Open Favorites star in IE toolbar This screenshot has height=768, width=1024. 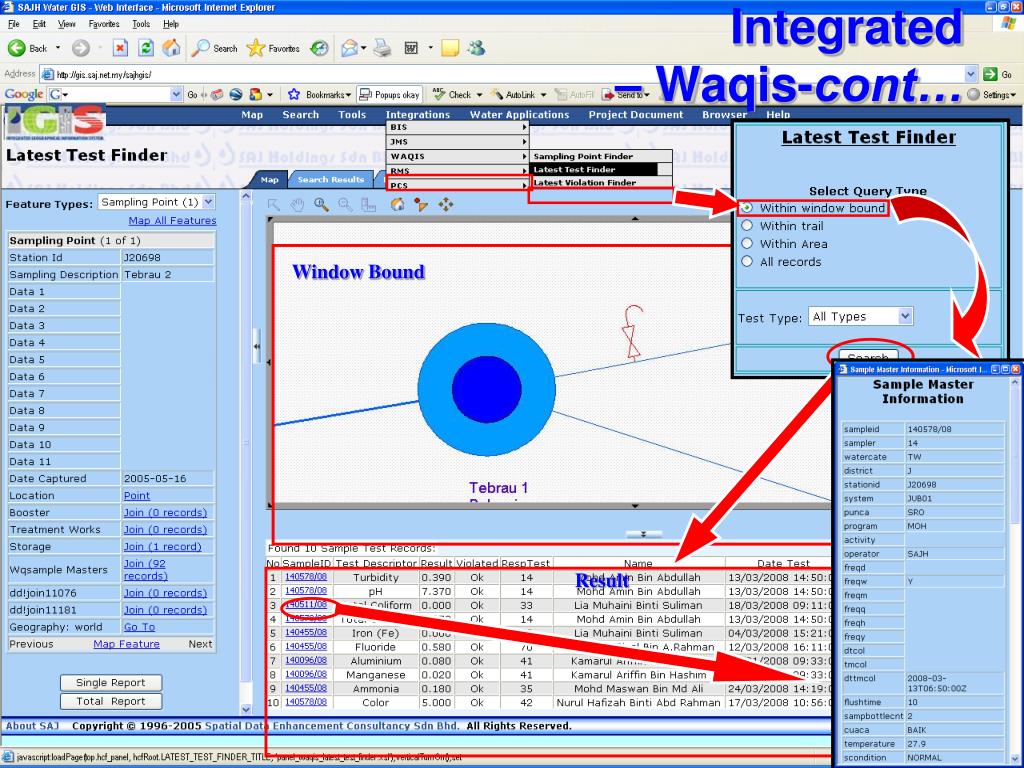(272, 48)
